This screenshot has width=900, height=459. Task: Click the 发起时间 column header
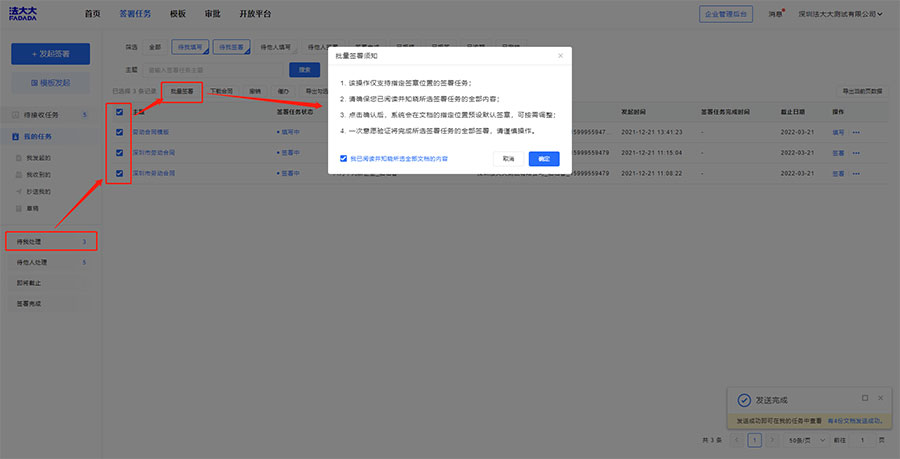tap(633, 112)
